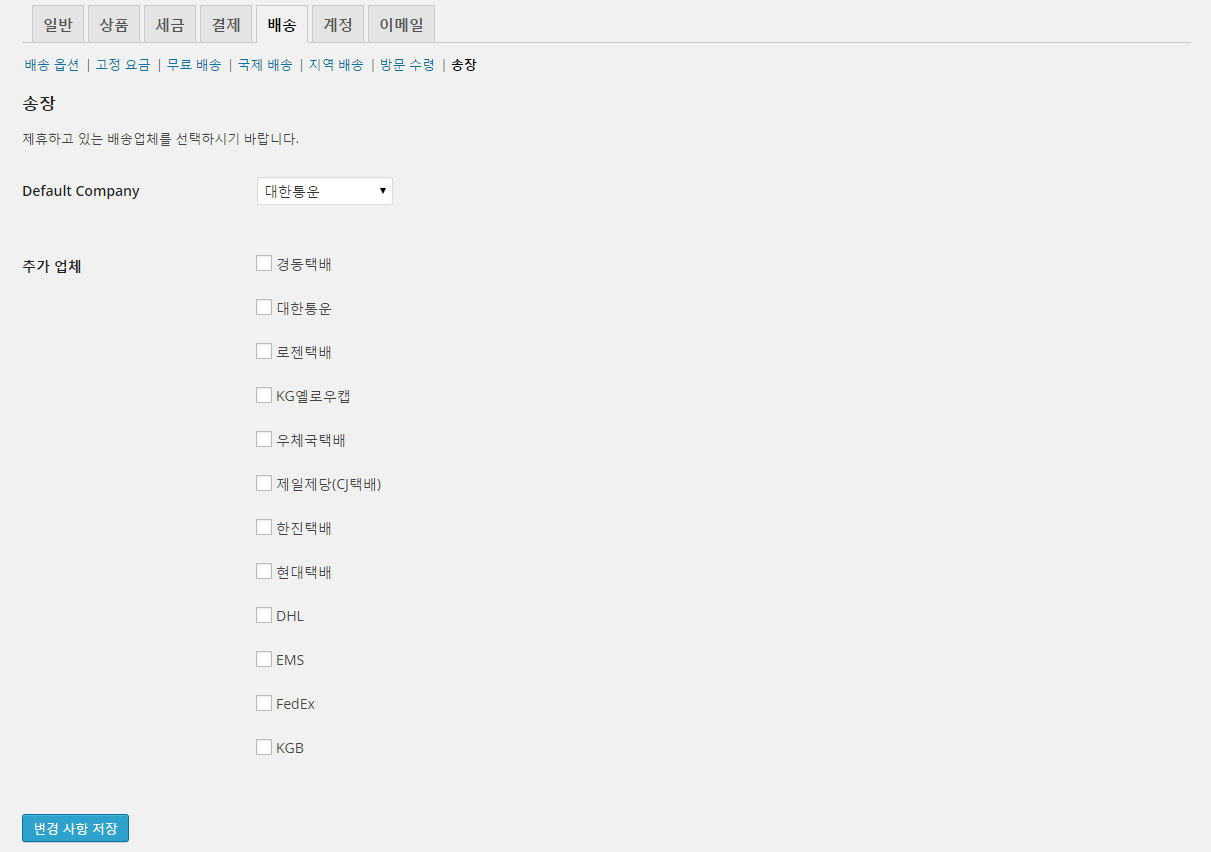This screenshot has height=852, width=1211.
Task: Click the 추가 업체 label
Action: click(51, 267)
